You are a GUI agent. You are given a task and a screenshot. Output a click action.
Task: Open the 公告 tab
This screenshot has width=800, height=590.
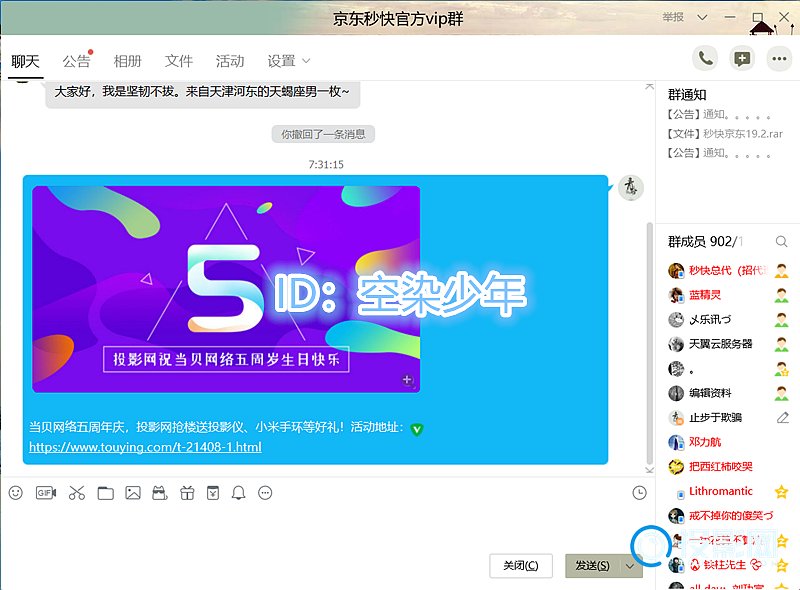point(77,61)
